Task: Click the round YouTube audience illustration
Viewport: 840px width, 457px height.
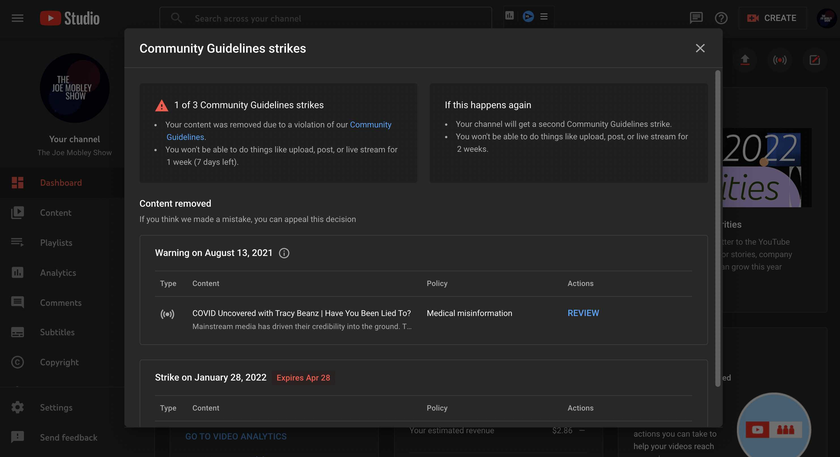Action: pyautogui.click(x=774, y=427)
